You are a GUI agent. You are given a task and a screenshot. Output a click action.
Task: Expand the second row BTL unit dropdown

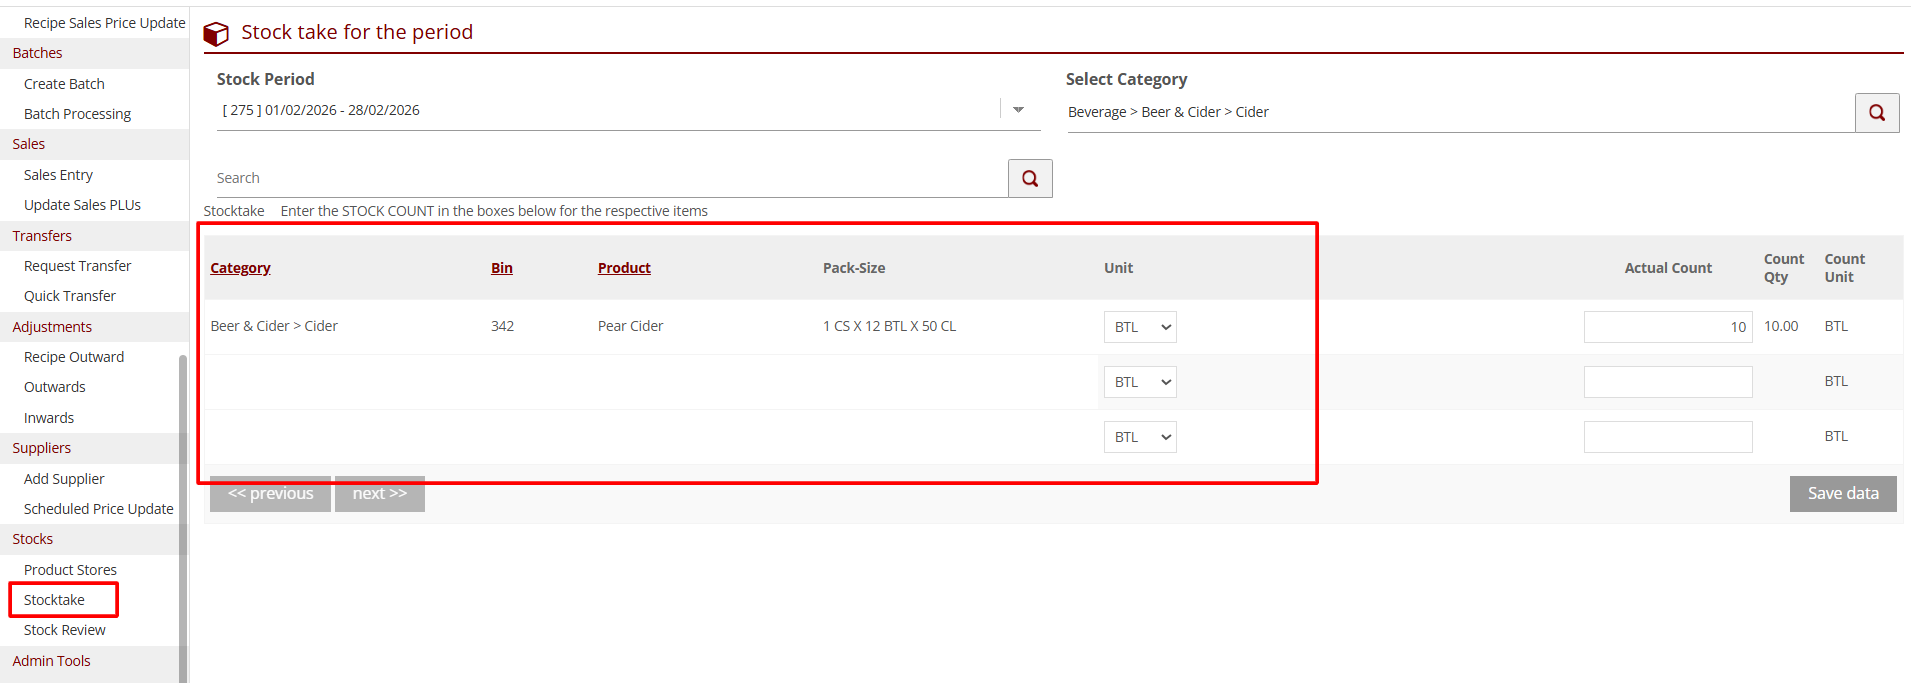click(x=1139, y=382)
